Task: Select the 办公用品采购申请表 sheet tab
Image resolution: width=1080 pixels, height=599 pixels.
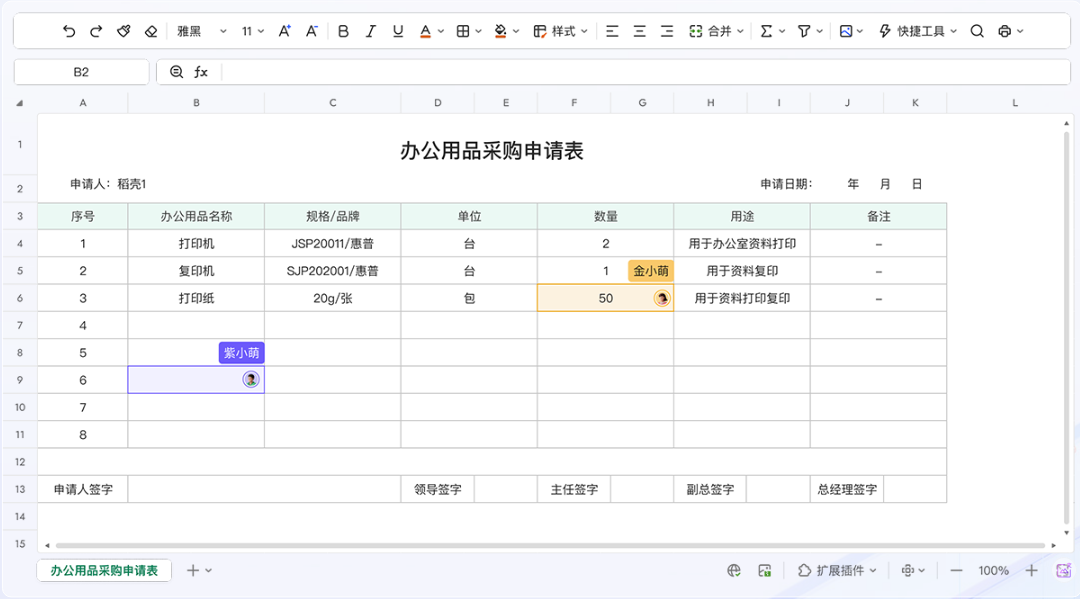Action: (104, 570)
